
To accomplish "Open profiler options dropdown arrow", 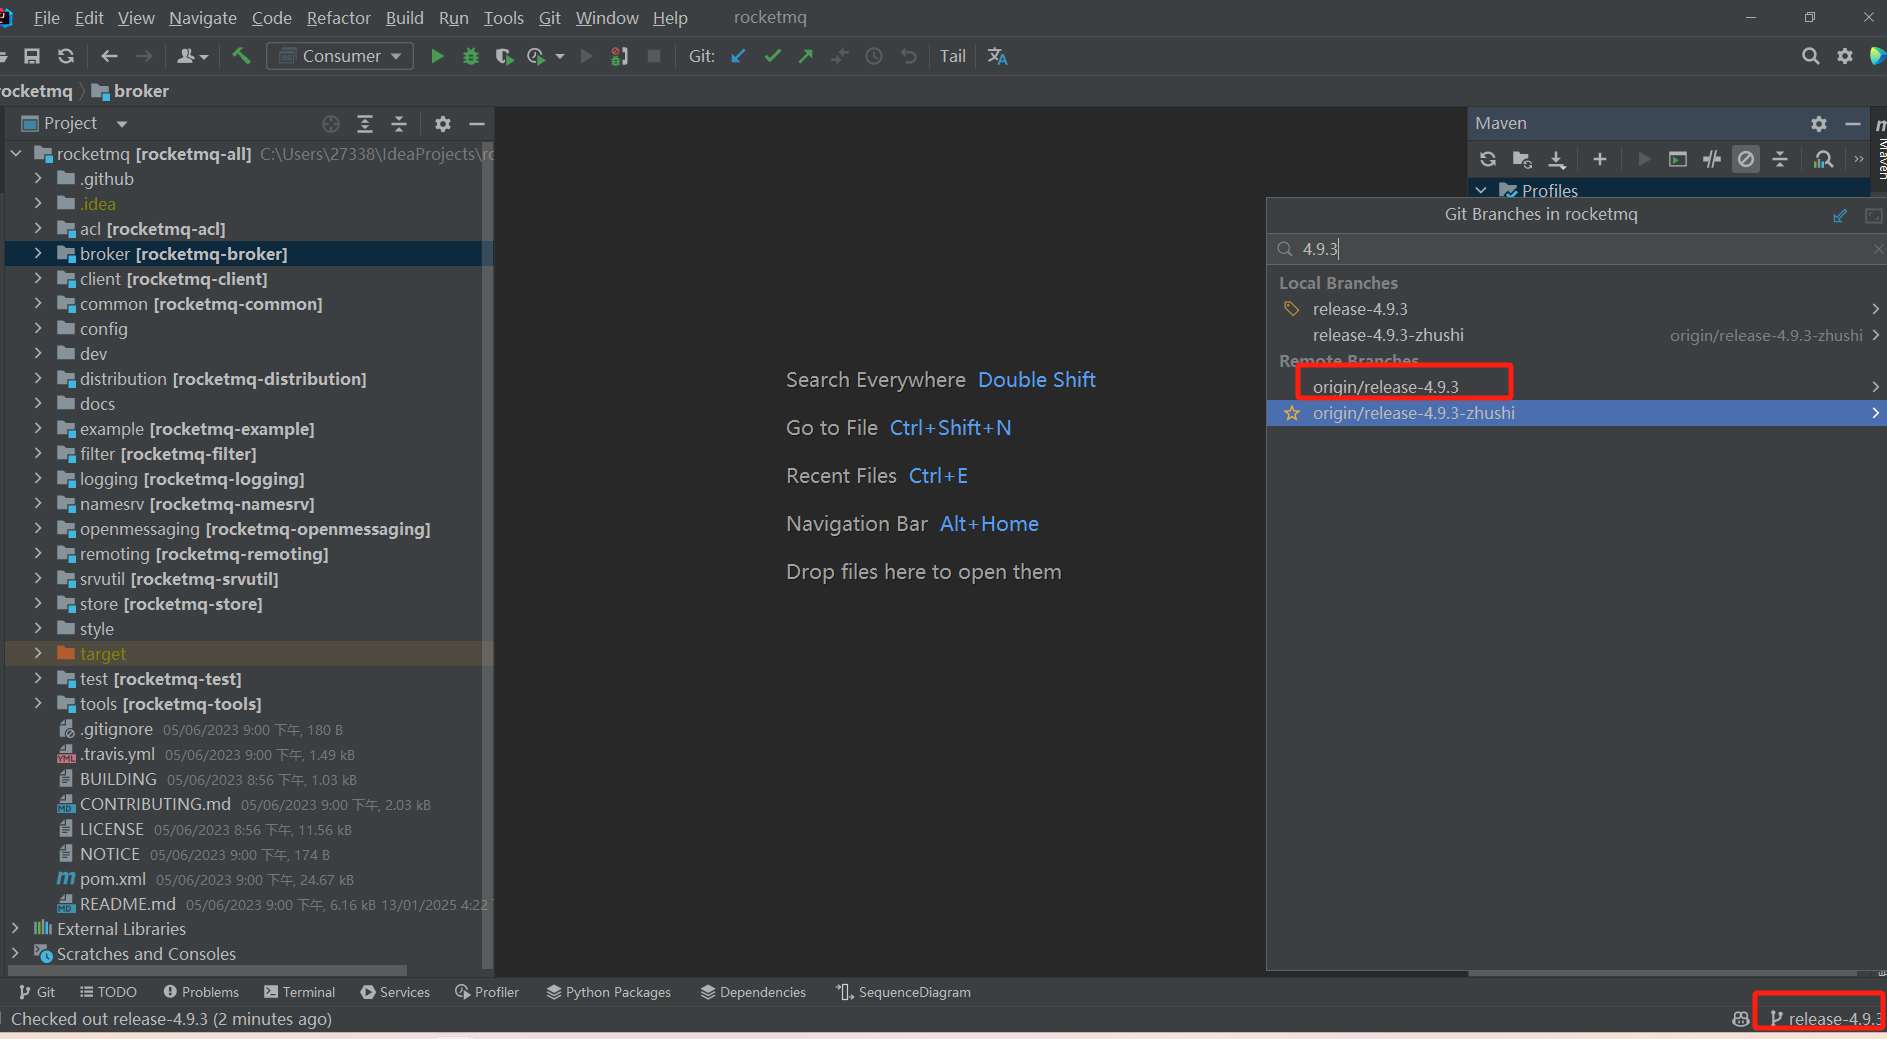I will tap(560, 56).
